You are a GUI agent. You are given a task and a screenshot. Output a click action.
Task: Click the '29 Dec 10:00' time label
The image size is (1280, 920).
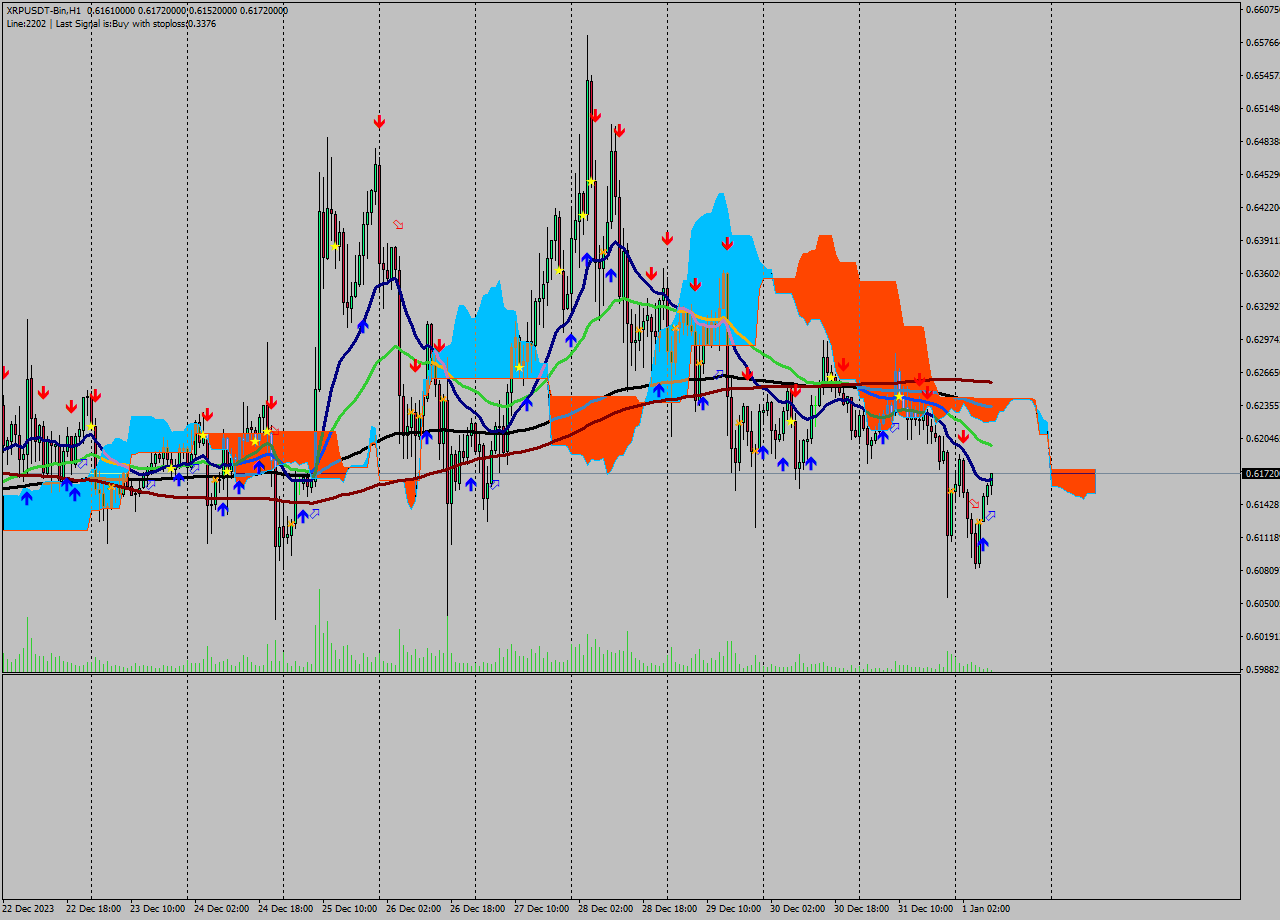(733, 909)
